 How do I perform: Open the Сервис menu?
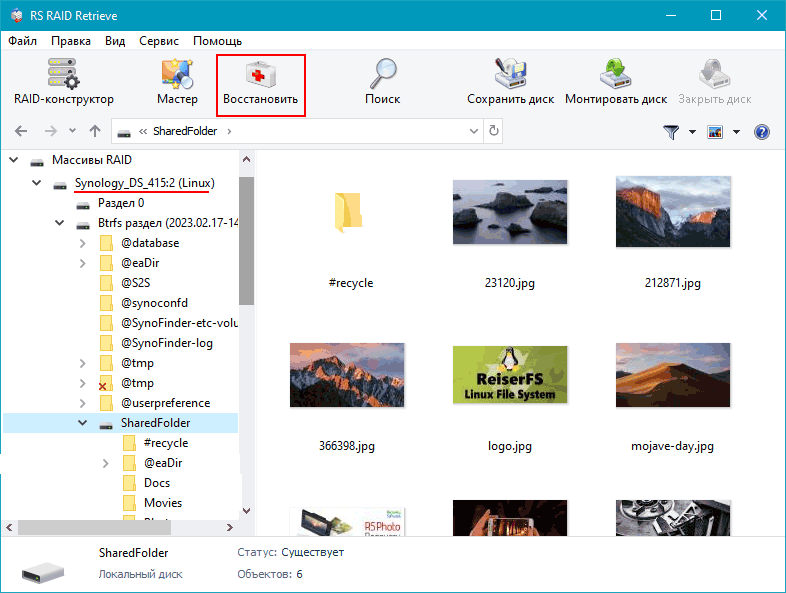[159, 41]
